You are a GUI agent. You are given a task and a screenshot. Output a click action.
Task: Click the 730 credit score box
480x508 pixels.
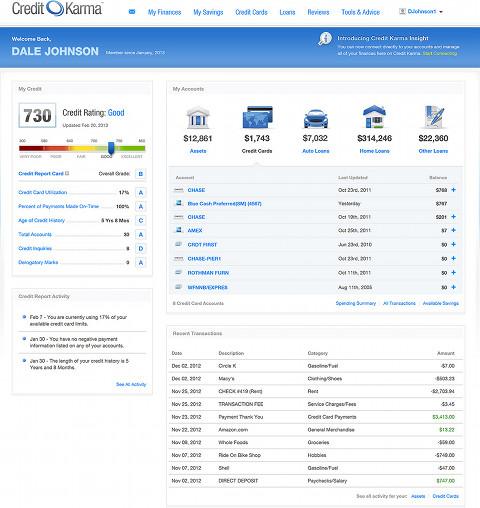pyautogui.click(x=37, y=116)
